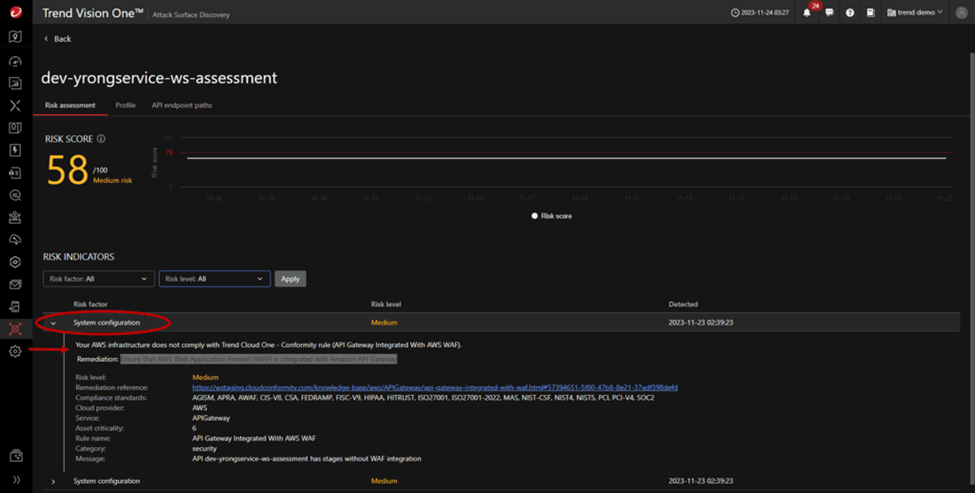Click the Trend Micro red logo icon
The image size is (975, 493).
coord(16,12)
